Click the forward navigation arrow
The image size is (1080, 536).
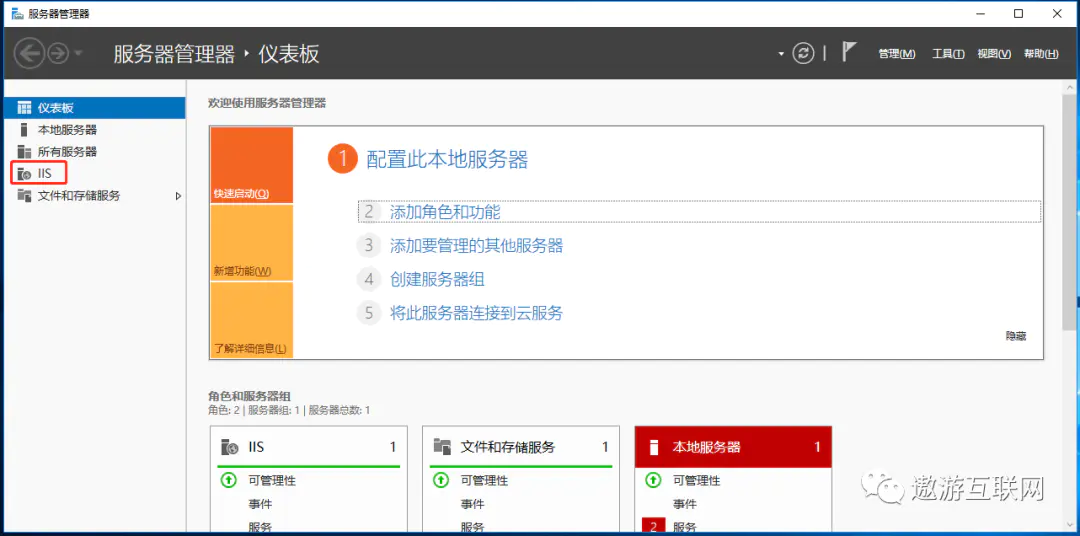59,54
